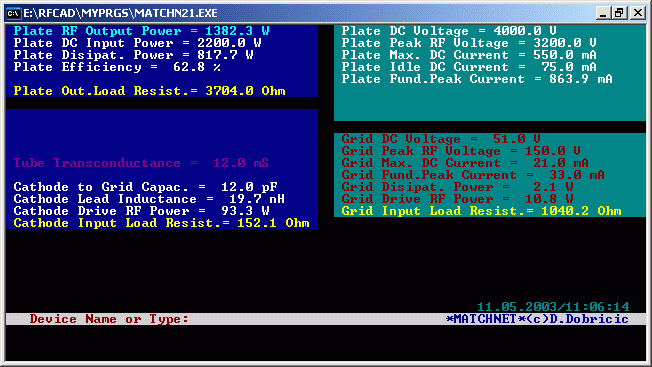Click the Plate DC Voltage line

[449, 31]
